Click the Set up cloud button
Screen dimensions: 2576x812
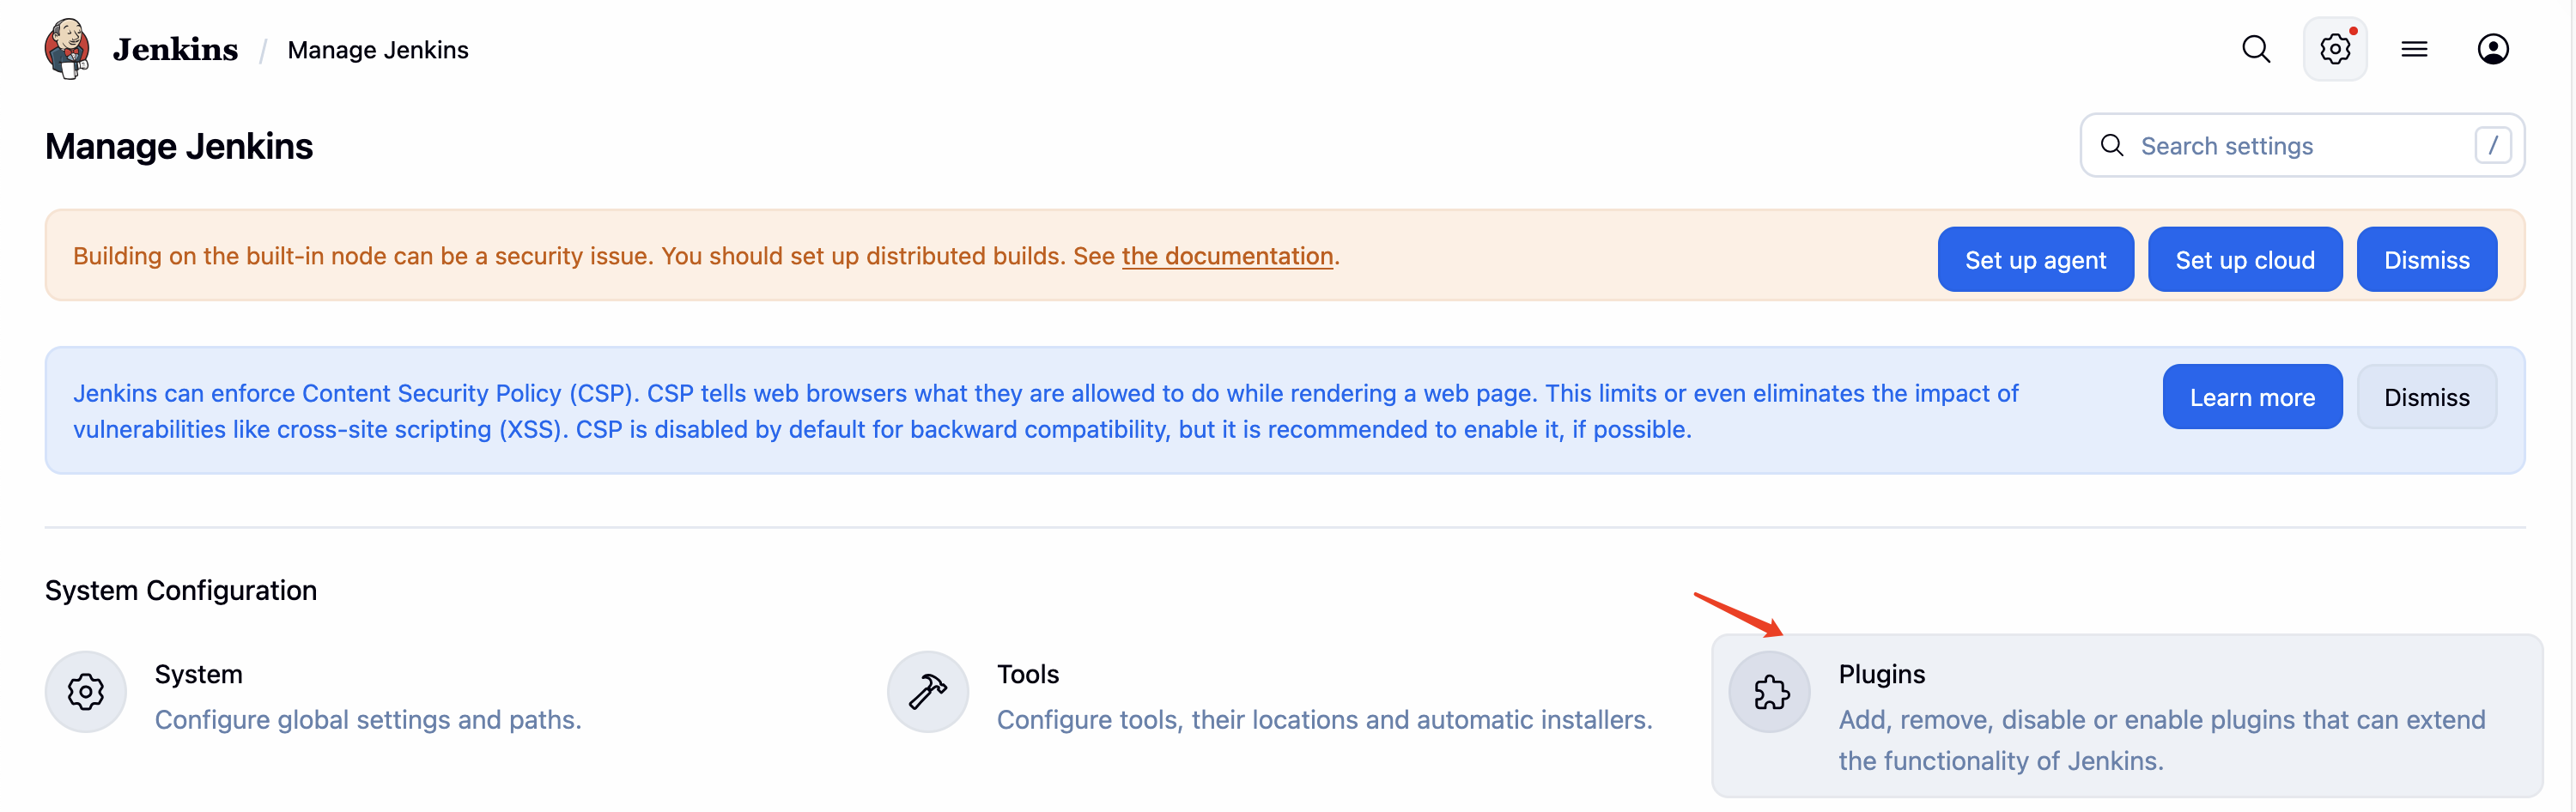pos(2244,260)
